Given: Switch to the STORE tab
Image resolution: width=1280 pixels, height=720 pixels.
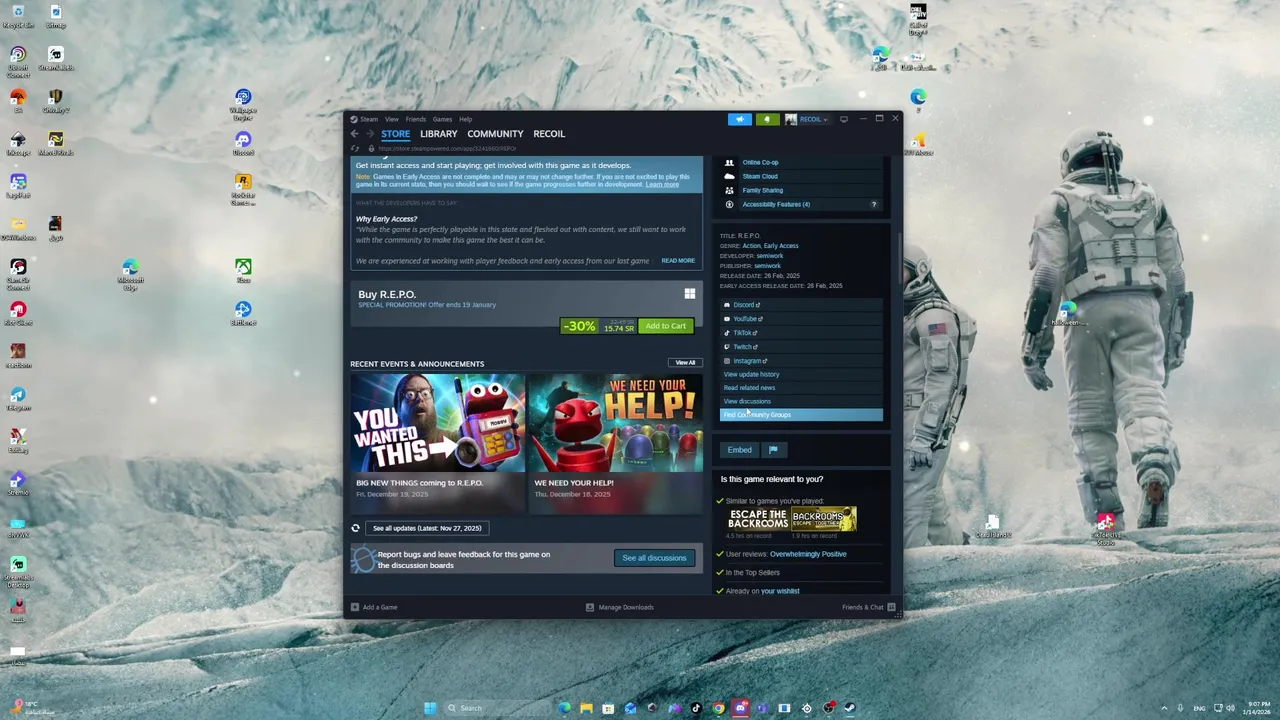Looking at the screenshot, I should [x=395, y=134].
